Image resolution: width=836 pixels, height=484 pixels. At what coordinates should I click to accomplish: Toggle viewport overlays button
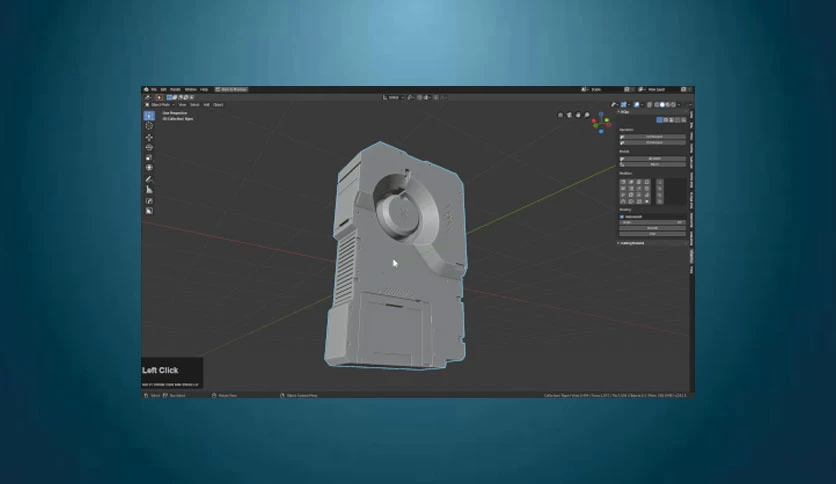pos(637,104)
